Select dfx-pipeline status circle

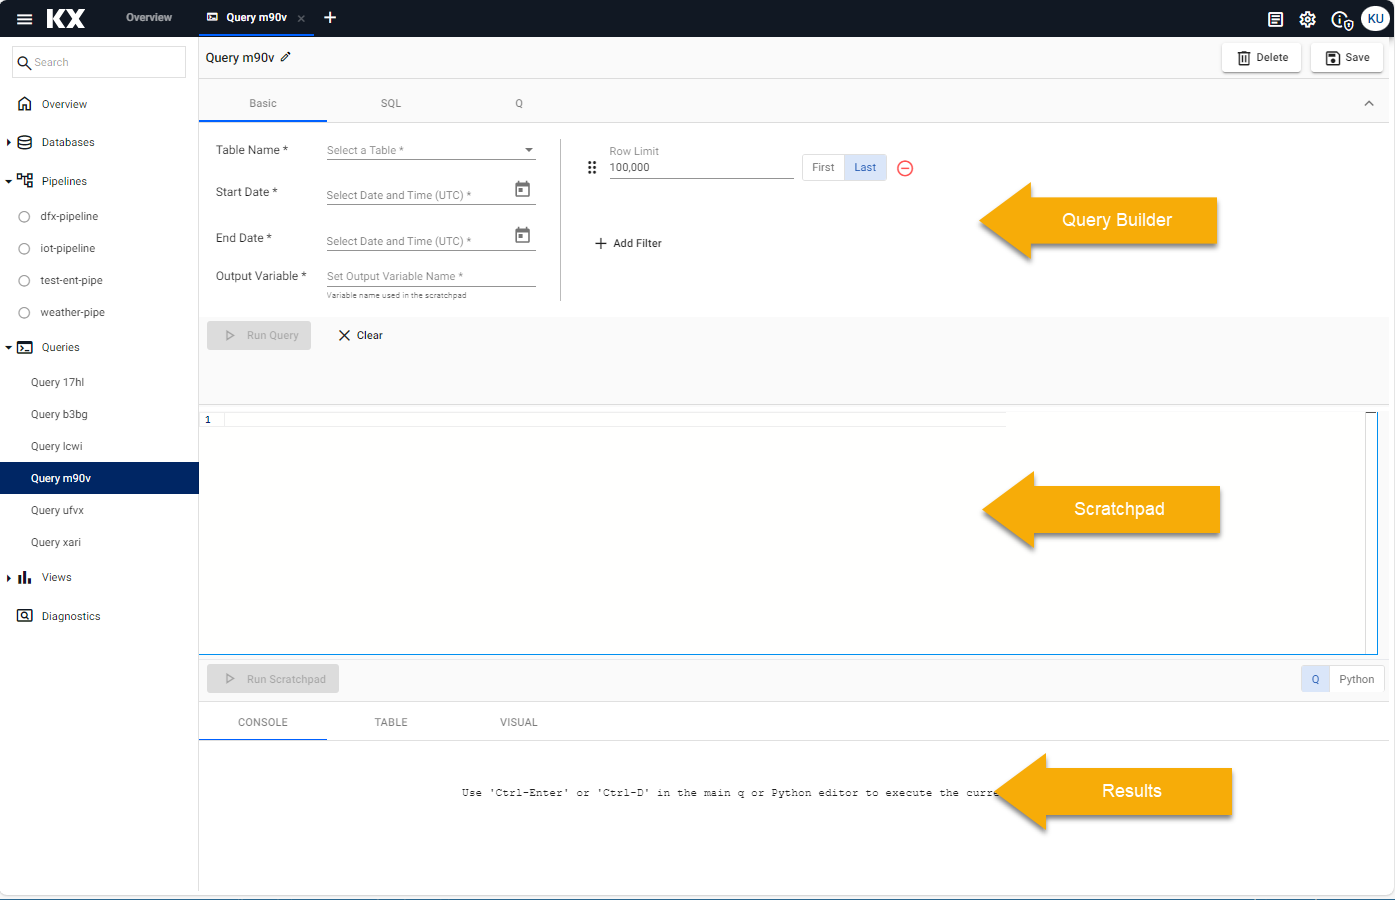click(x=24, y=216)
